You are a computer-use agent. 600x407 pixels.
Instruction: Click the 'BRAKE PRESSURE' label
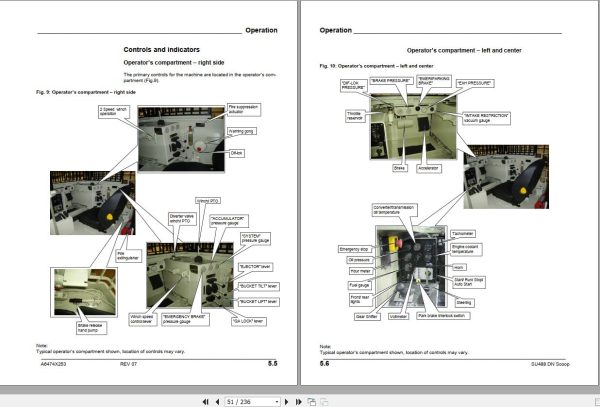click(391, 81)
